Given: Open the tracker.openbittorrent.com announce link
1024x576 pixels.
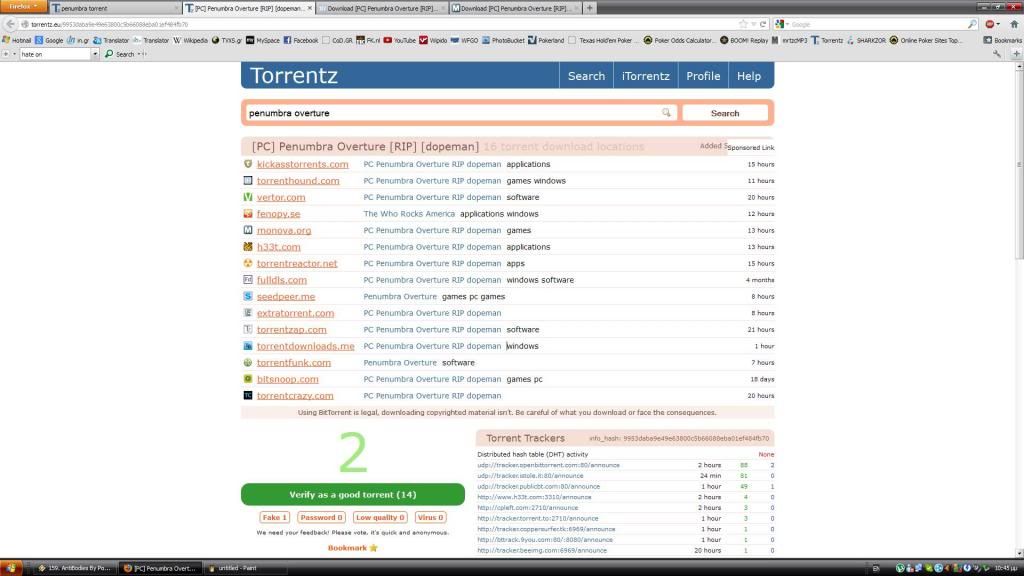Looking at the screenshot, I should coord(549,465).
